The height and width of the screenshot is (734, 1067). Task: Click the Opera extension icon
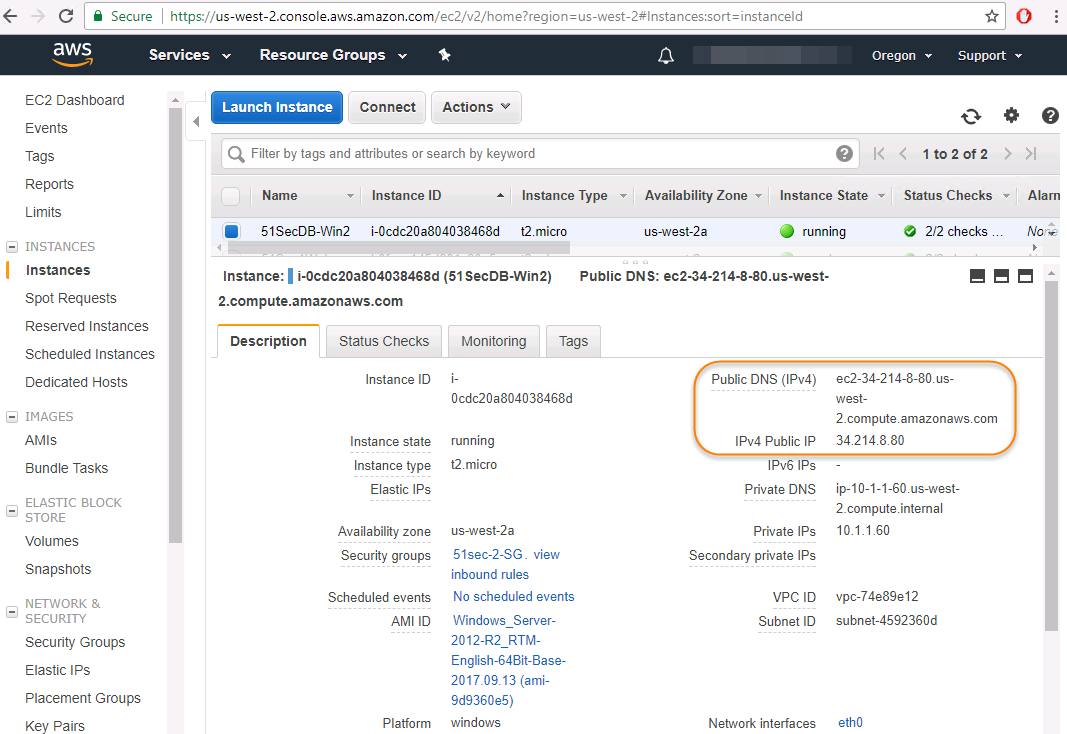click(x=1023, y=16)
